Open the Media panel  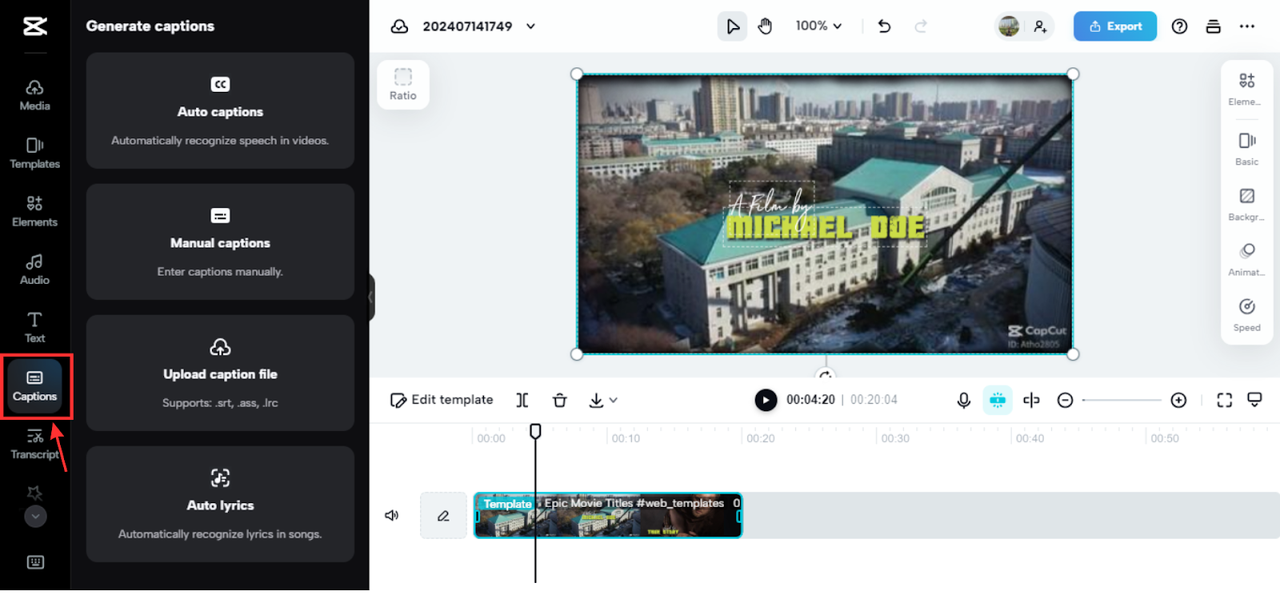[x=35, y=95]
